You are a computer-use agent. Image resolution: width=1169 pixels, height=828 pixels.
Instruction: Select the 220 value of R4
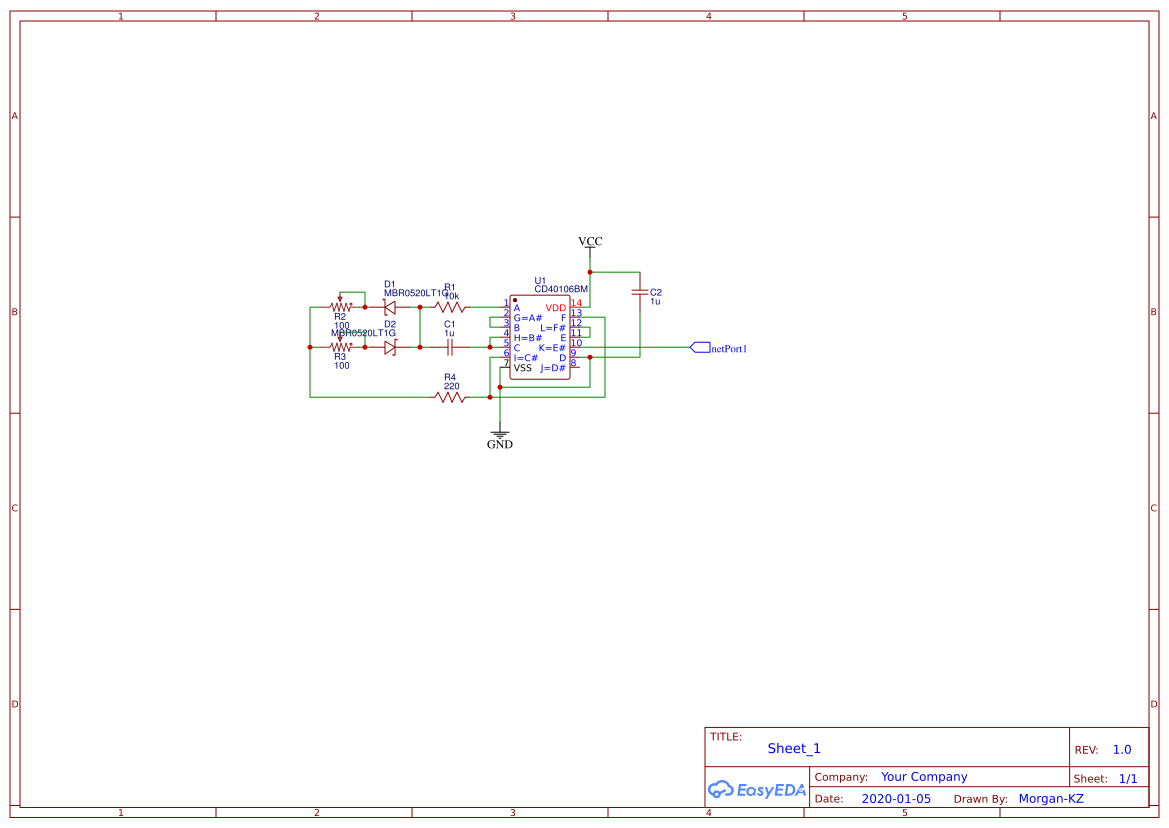tap(452, 386)
